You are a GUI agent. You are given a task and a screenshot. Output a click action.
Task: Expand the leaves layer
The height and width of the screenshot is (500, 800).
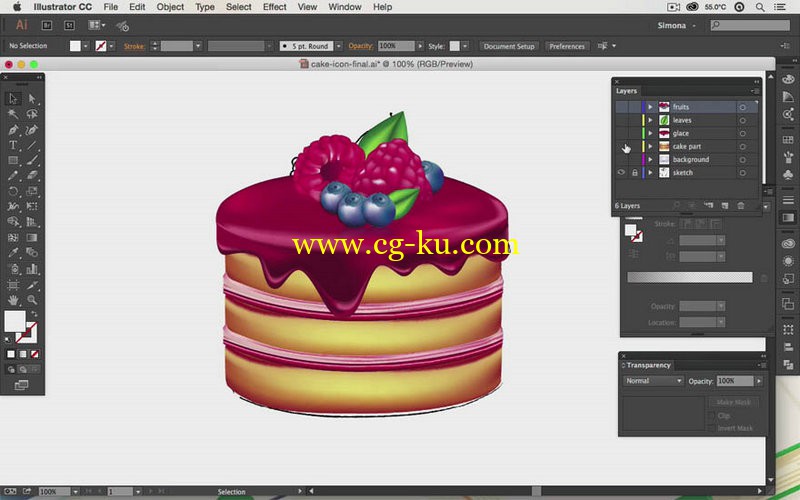click(651, 120)
